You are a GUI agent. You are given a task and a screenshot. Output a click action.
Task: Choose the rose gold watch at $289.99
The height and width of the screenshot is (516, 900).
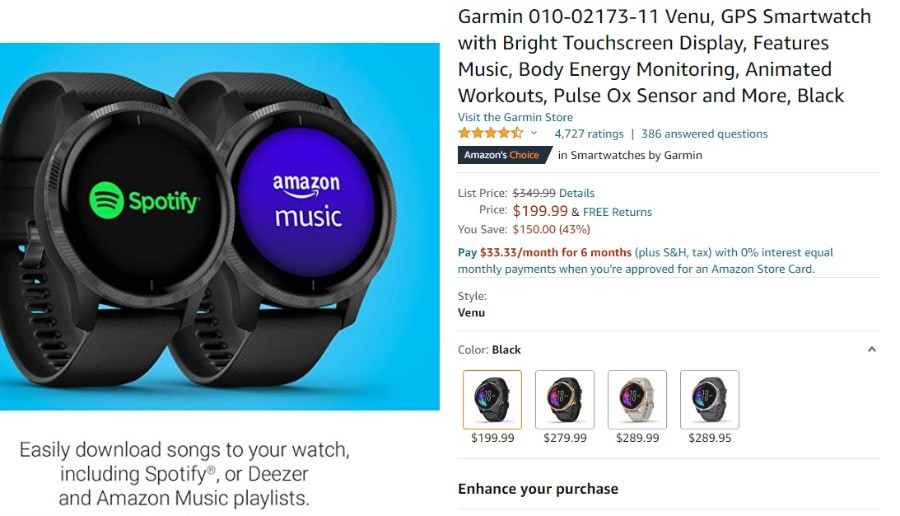tap(637, 399)
